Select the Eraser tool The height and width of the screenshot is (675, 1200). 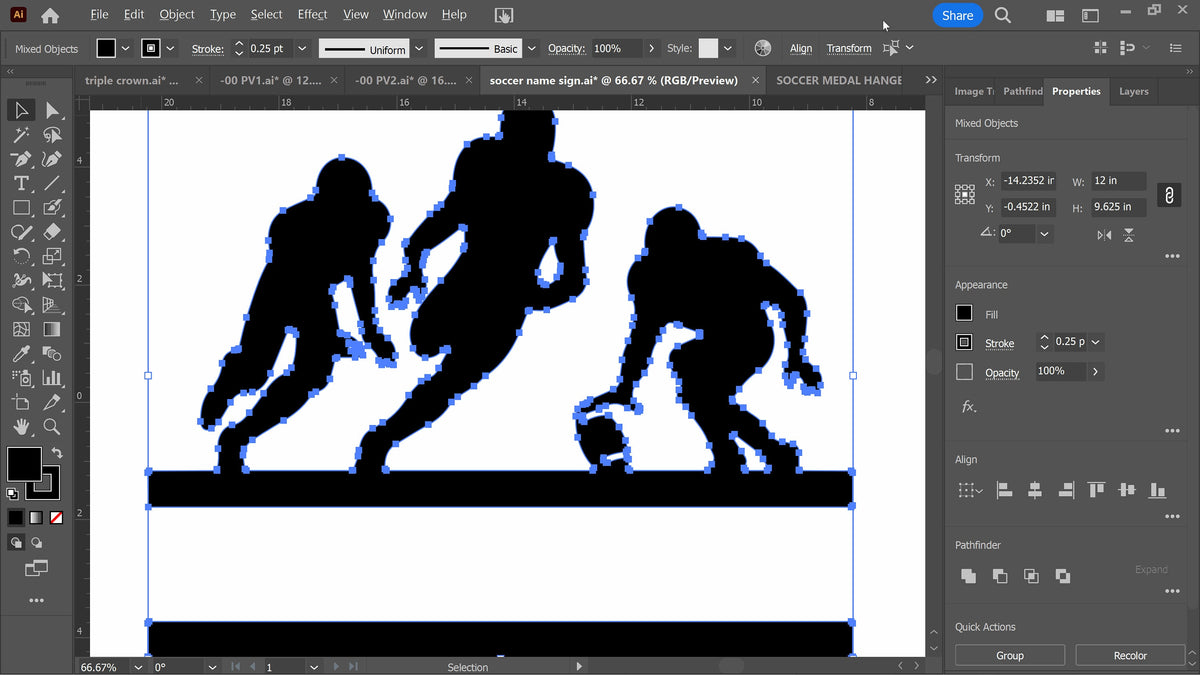(x=53, y=232)
